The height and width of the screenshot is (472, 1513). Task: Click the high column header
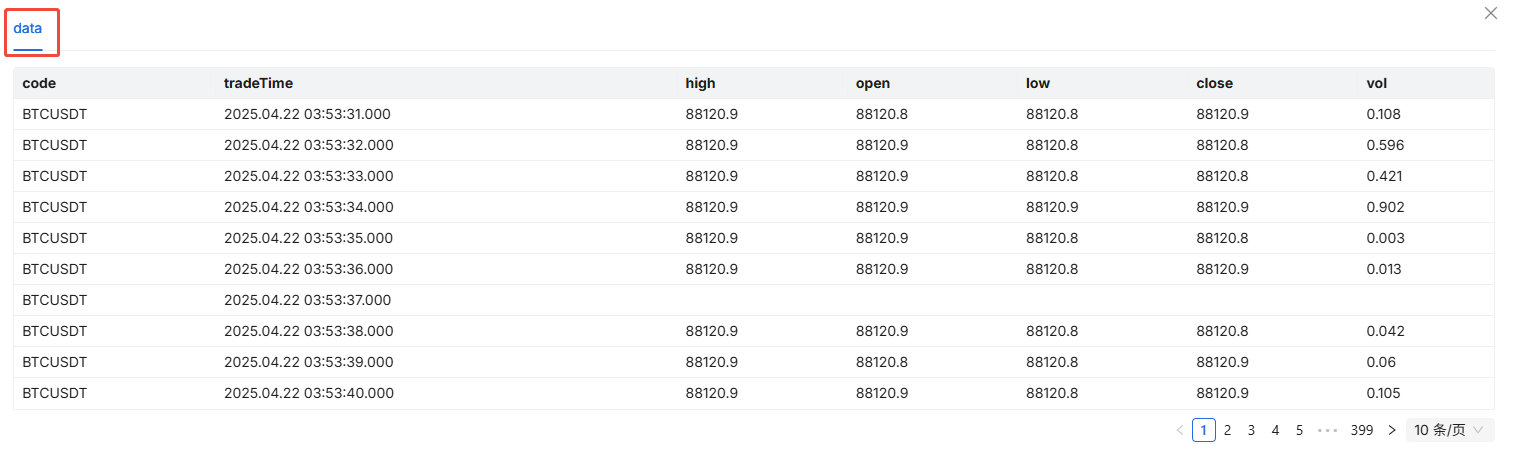pyautogui.click(x=700, y=83)
